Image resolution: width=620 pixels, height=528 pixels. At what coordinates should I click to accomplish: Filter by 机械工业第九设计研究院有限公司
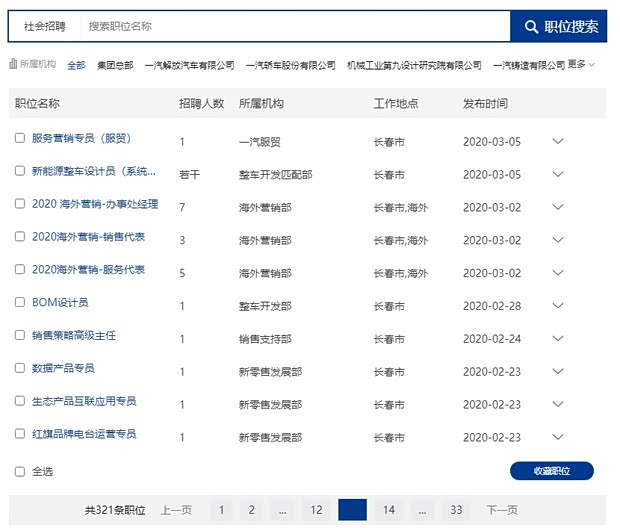(414, 65)
